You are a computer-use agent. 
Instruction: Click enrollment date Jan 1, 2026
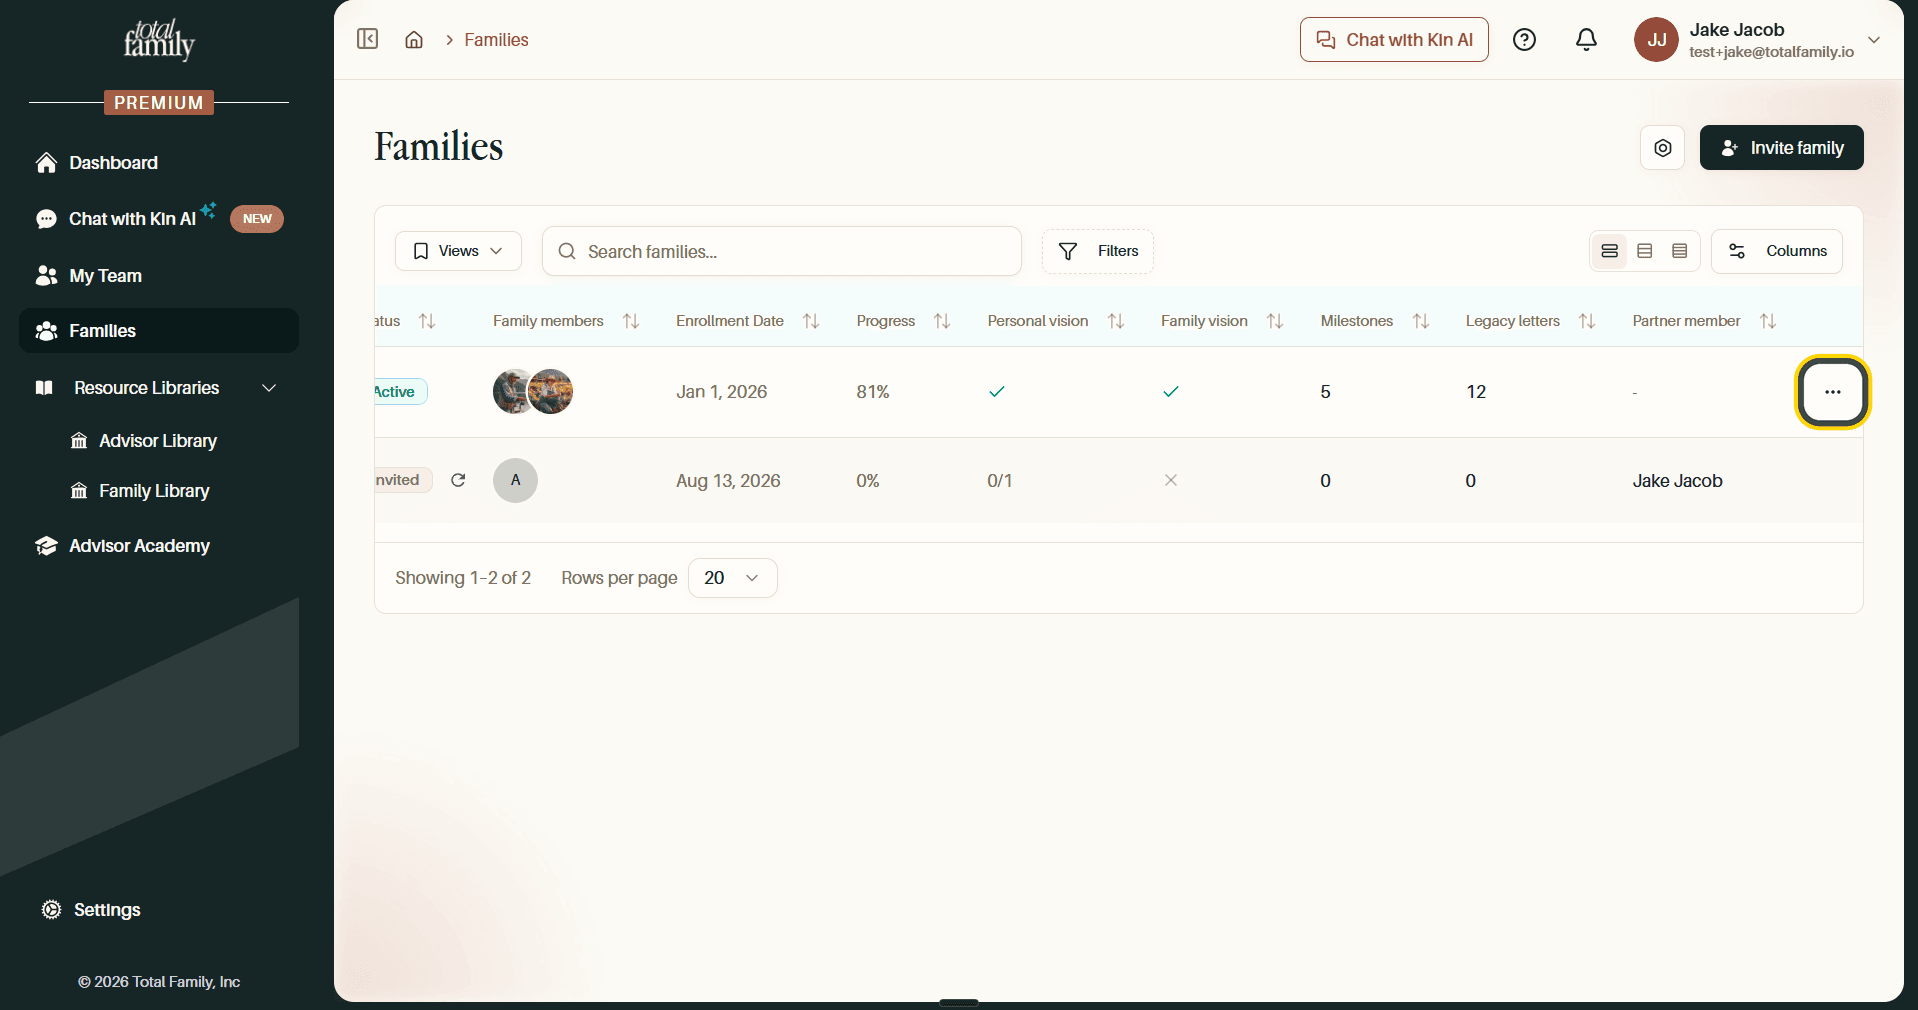tap(722, 392)
